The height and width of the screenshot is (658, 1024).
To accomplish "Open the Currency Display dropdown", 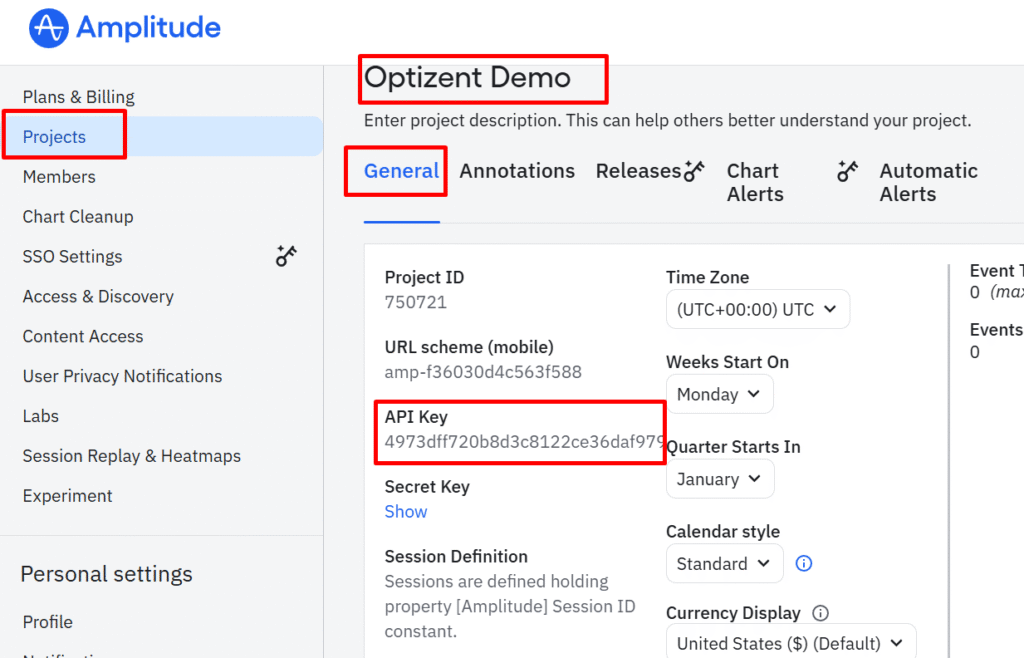I will (x=790, y=643).
